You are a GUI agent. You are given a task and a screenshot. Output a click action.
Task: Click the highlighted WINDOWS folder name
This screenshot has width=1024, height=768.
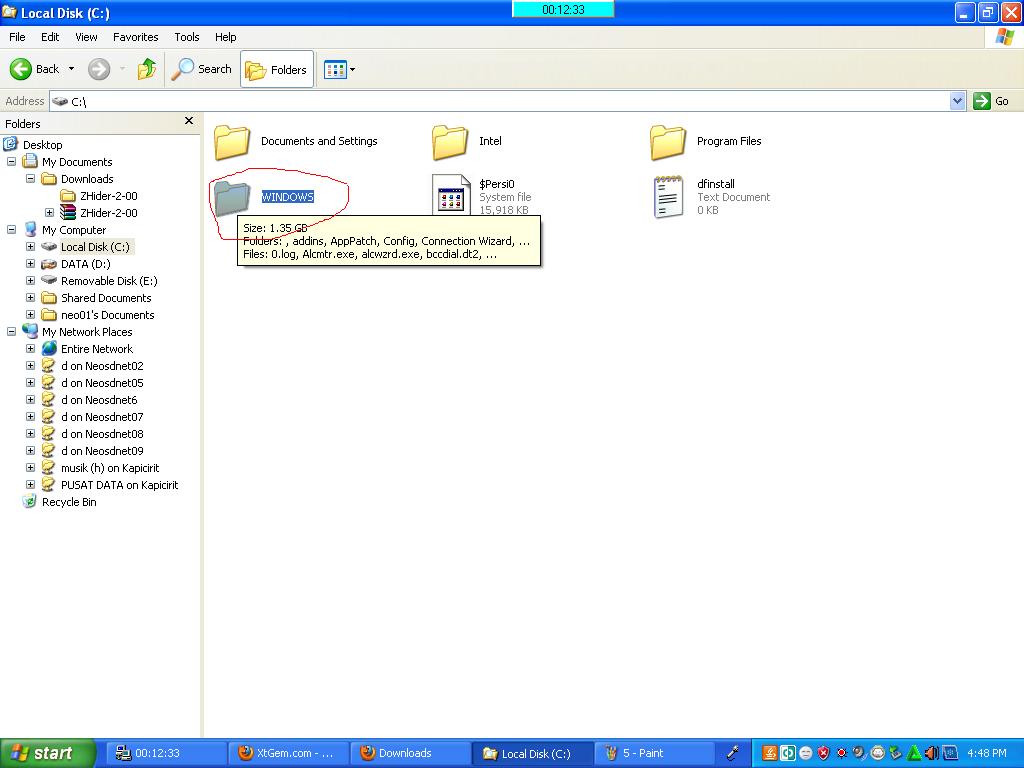[x=287, y=197]
